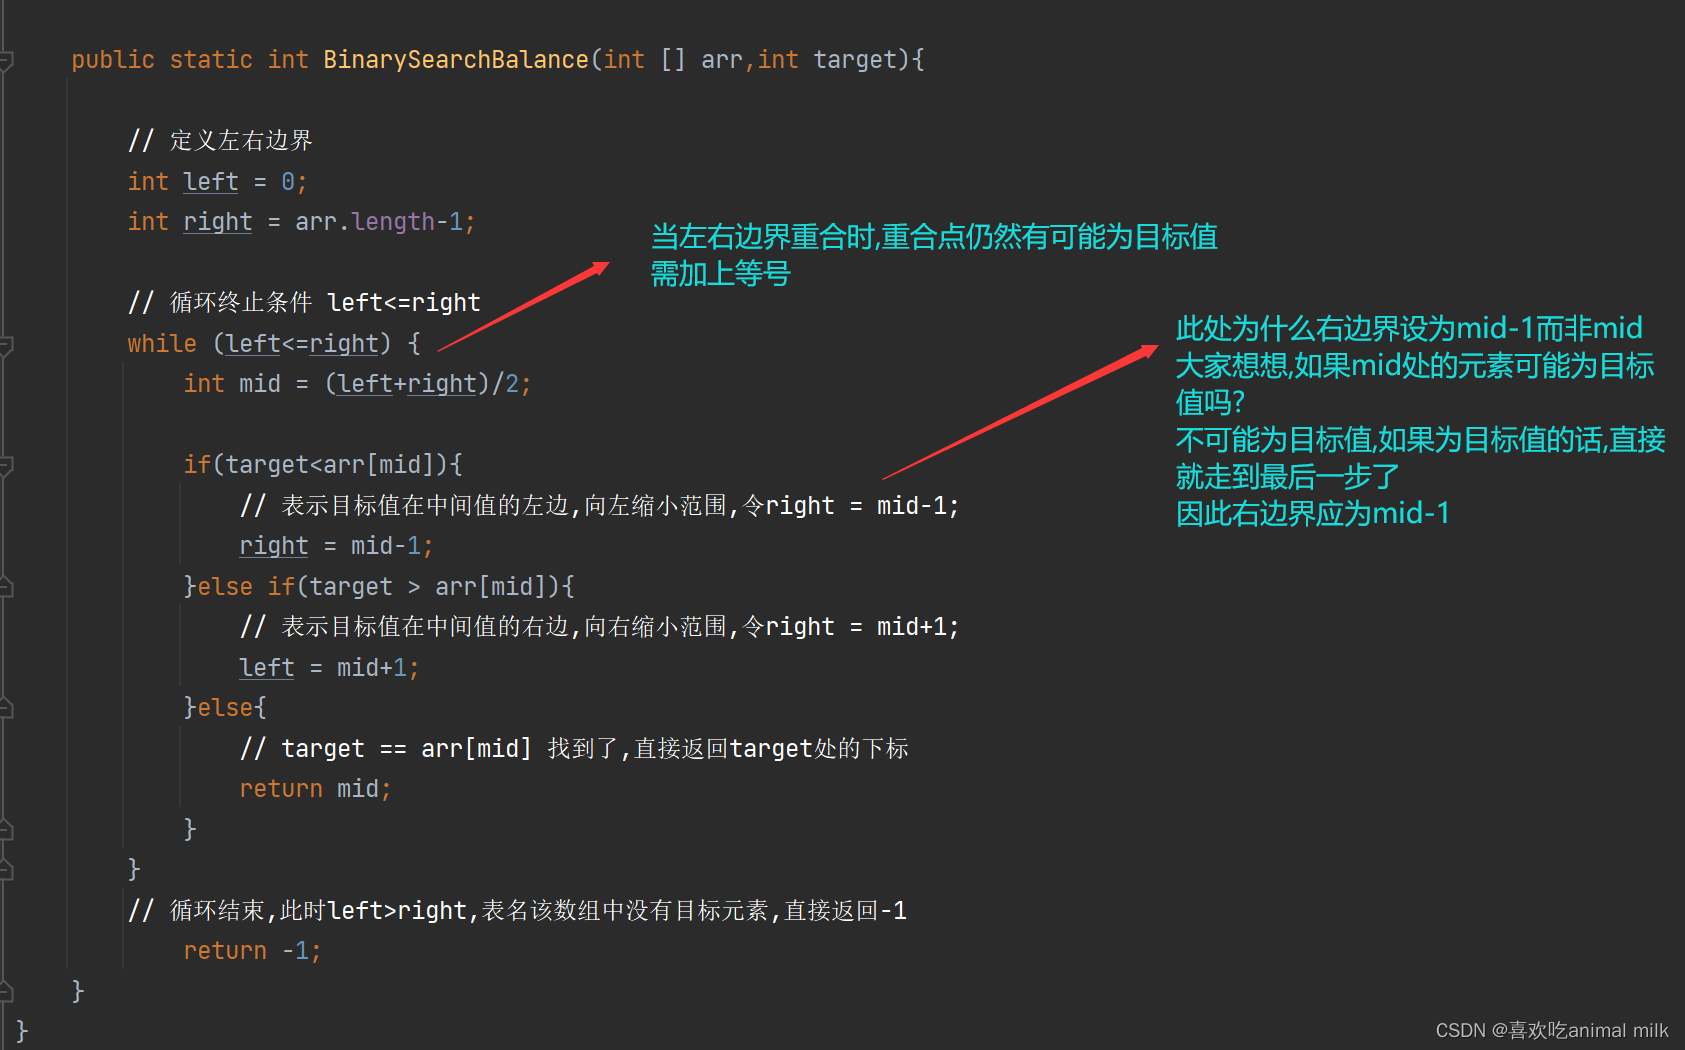Viewport: 1685px width, 1050px height.
Task: Click the CSDN @喜欢吃animal milk watermark
Action: pyautogui.click(x=1552, y=1030)
